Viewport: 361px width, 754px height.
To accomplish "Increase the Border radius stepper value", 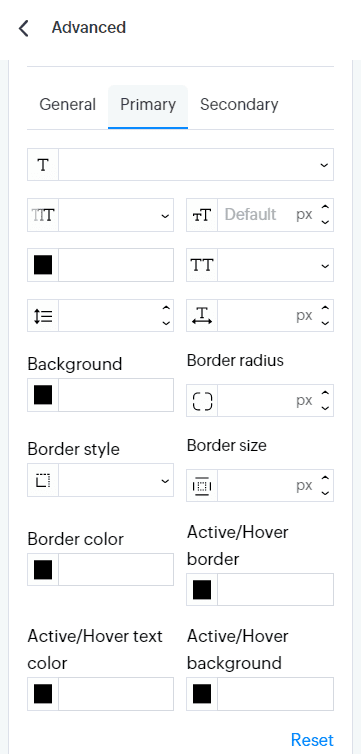I will pyautogui.click(x=325, y=394).
